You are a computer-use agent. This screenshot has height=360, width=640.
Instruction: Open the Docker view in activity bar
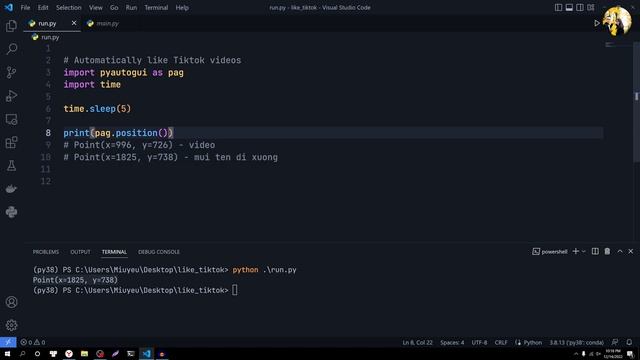11,189
